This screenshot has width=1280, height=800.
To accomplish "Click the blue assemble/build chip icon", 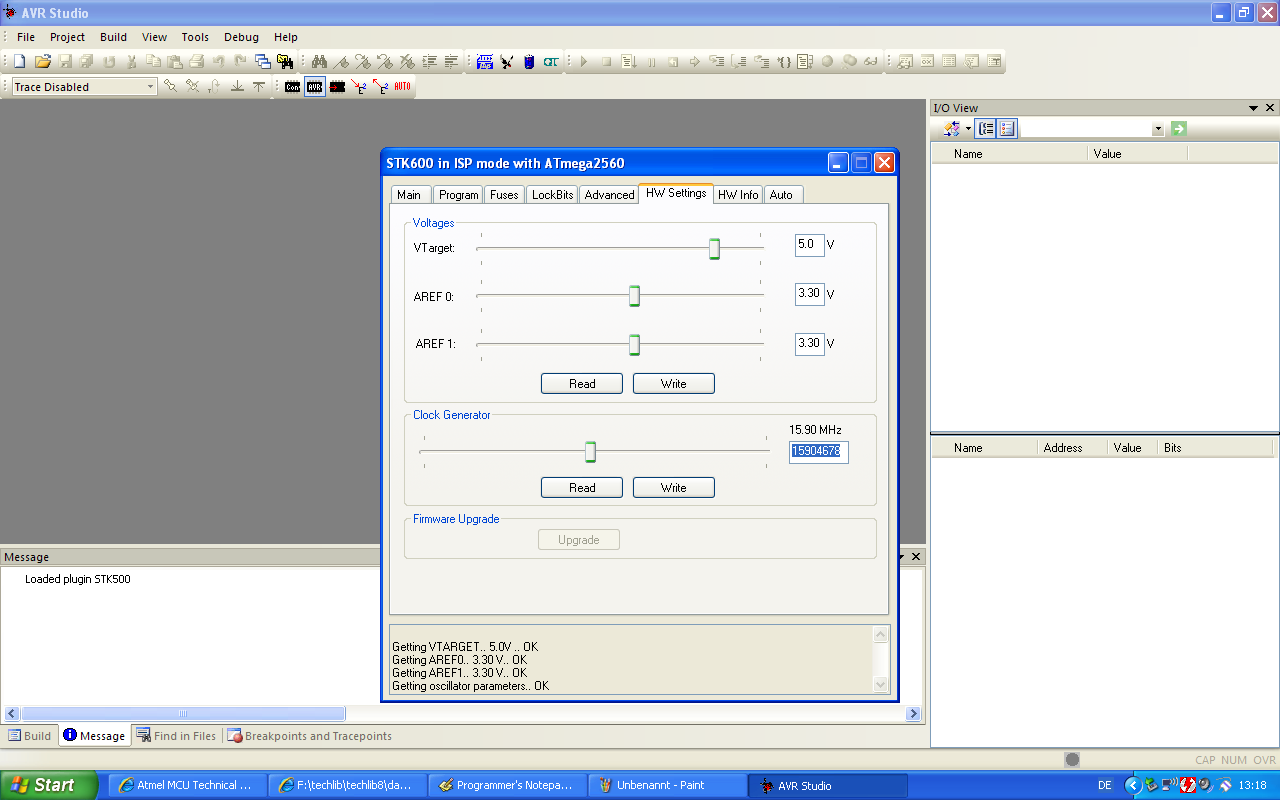I will click(x=485, y=62).
